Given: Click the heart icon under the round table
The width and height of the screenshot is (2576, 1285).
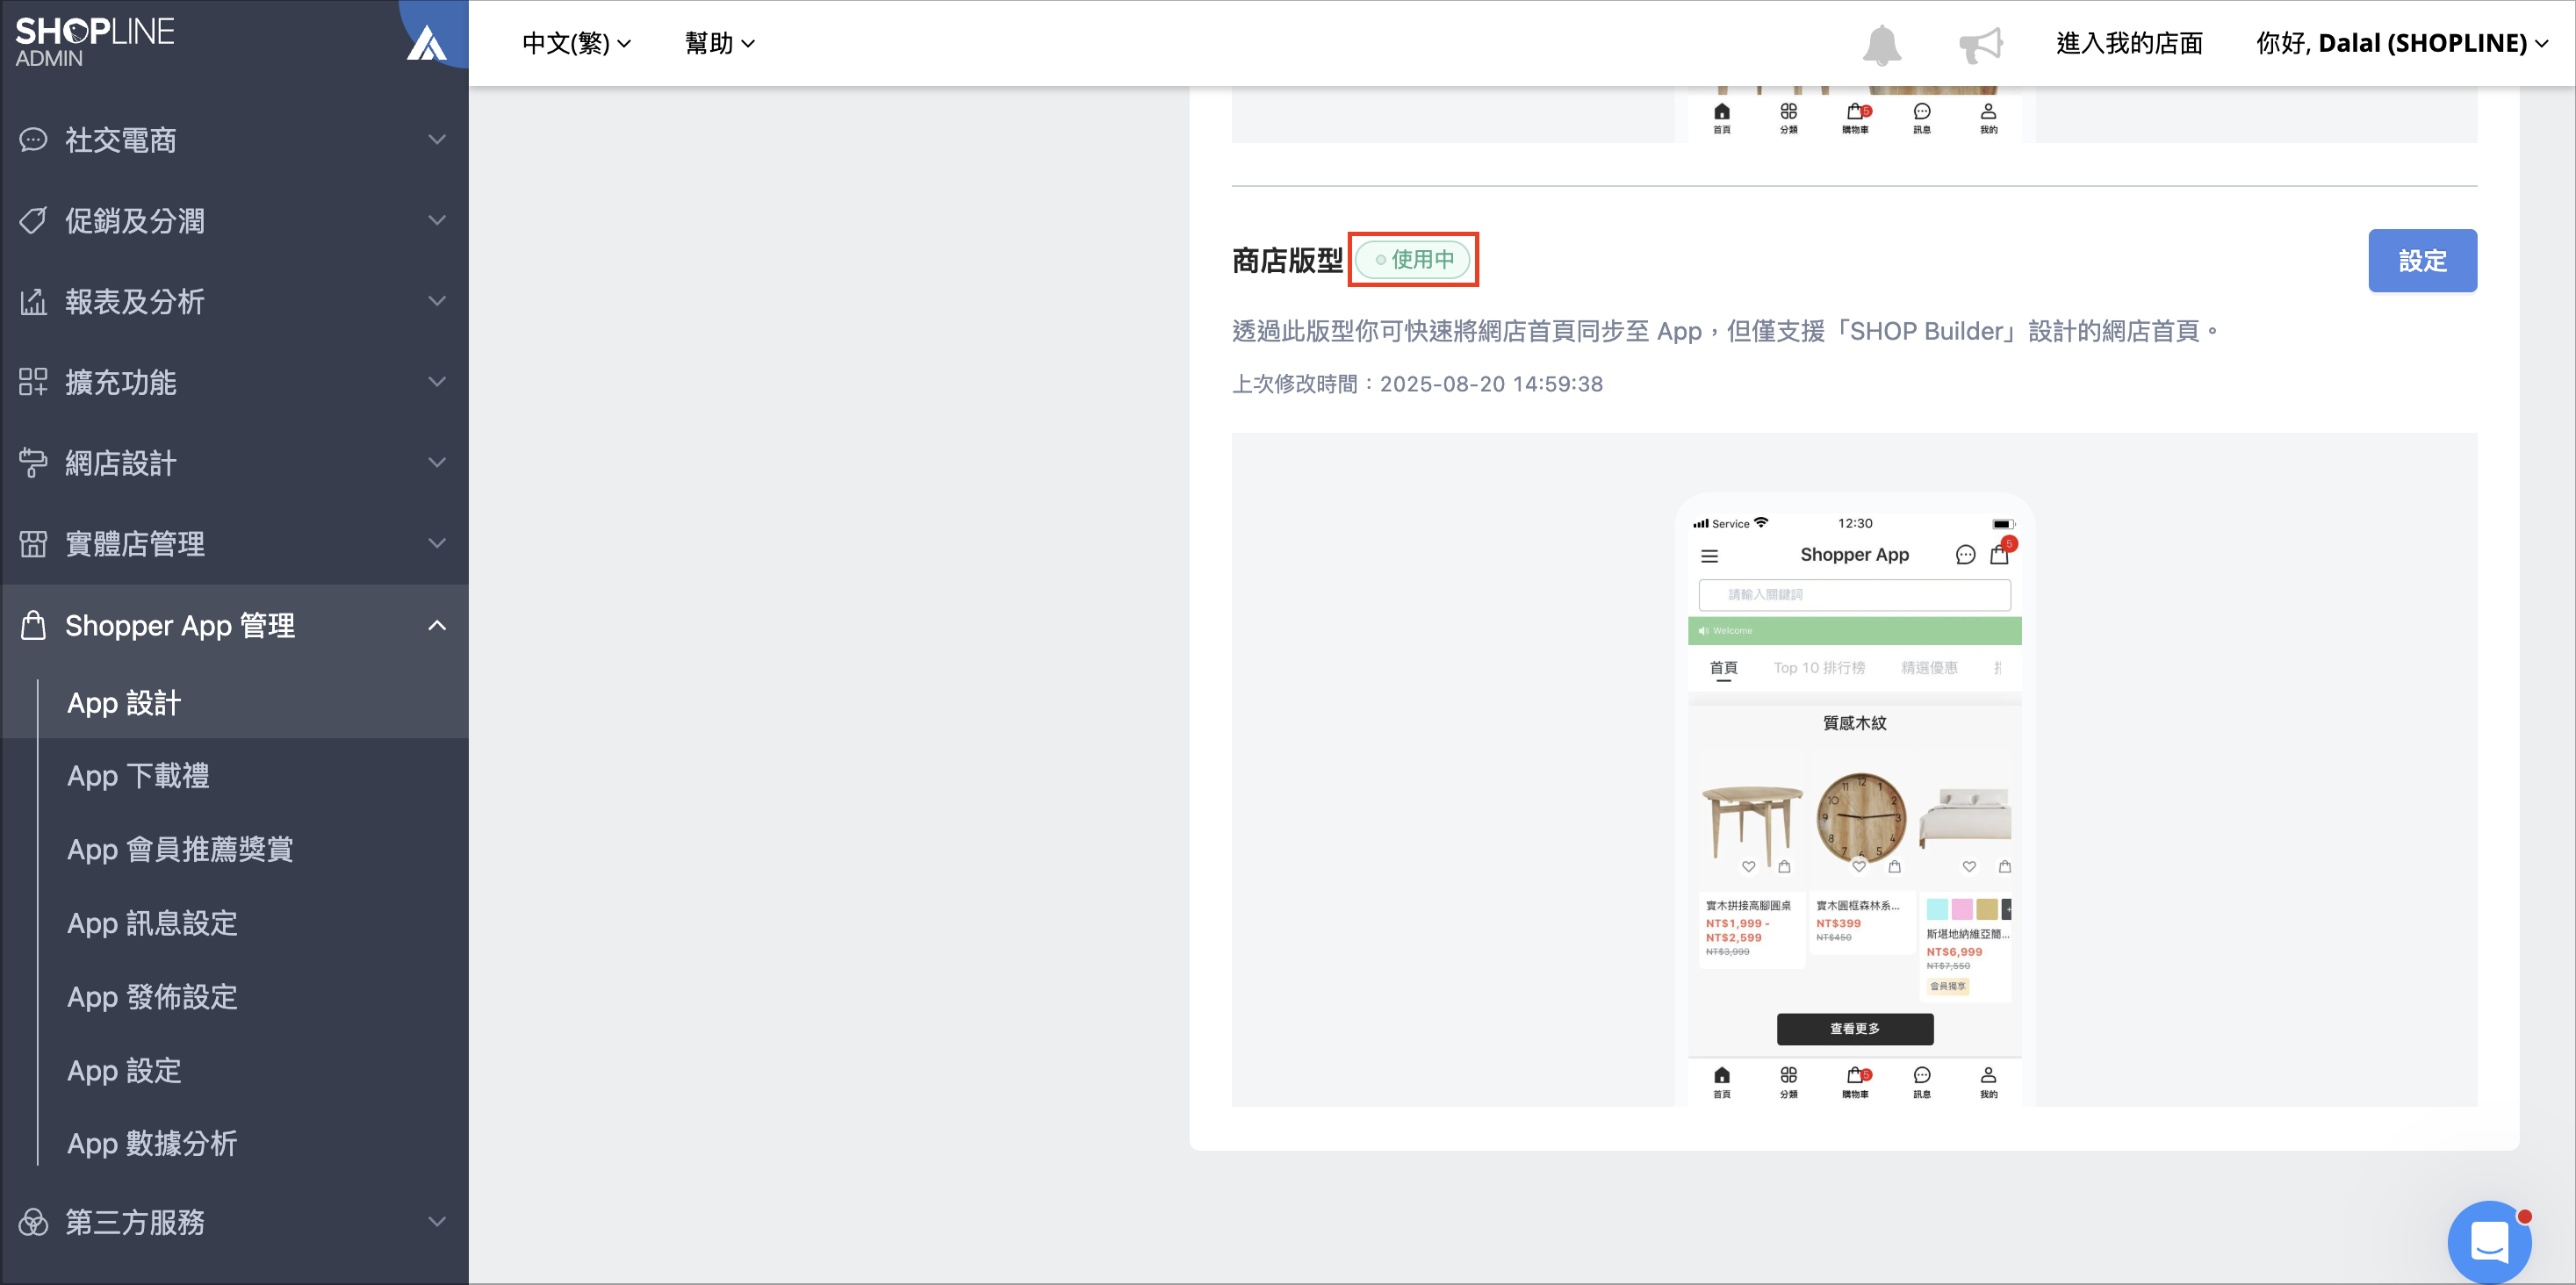Looking at the screenshot, I should pos(1748,866).
